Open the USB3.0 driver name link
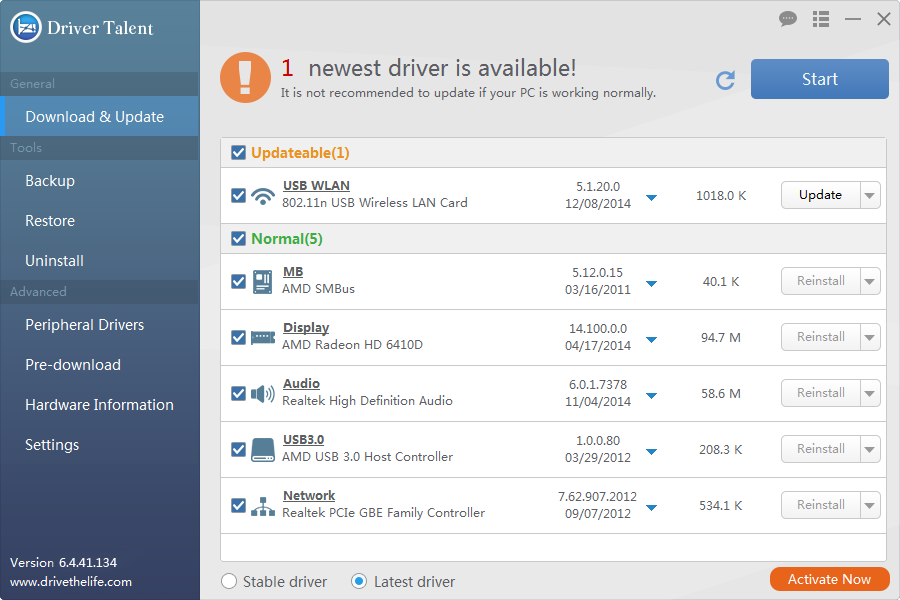The width and height of the screenshot is (900, 600). tap(303, 440)
